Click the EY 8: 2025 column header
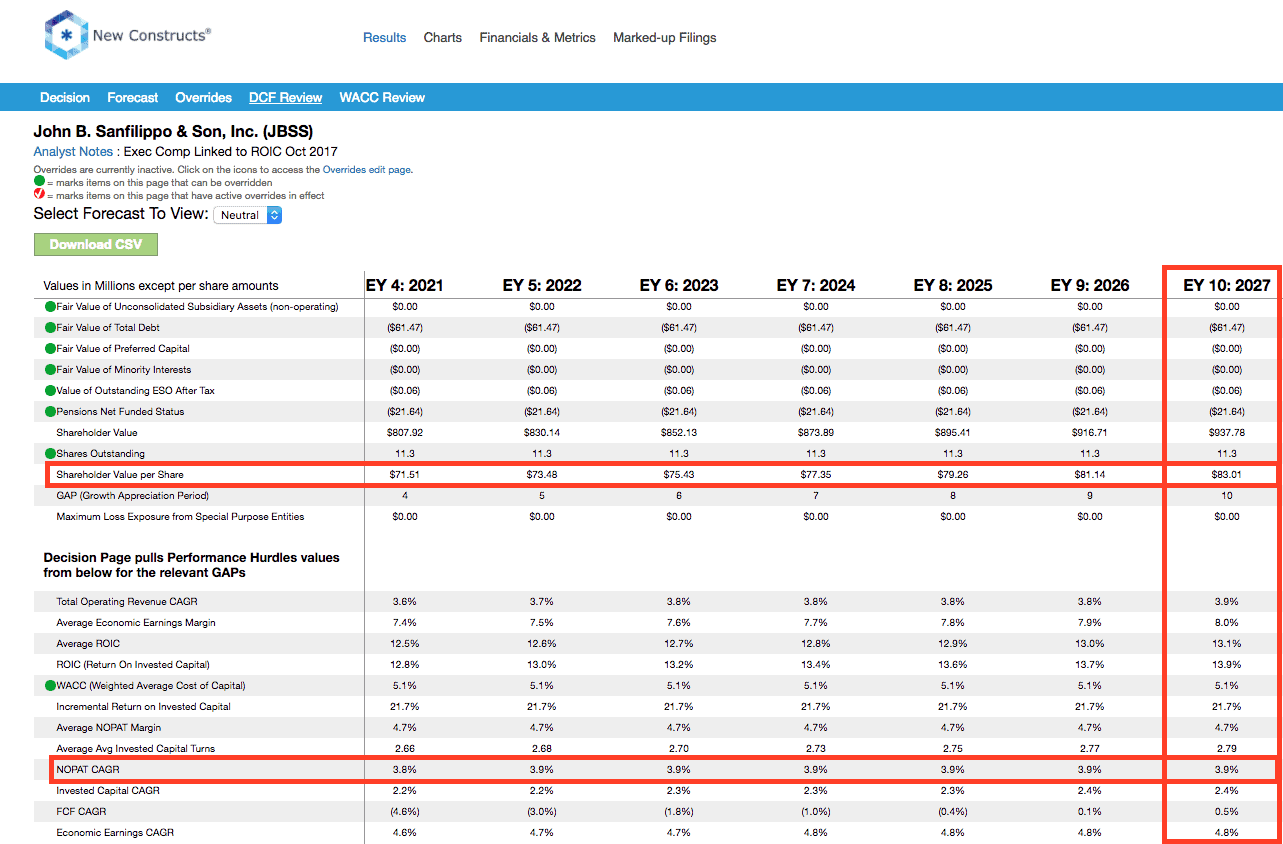This screenshot has width=1283, height=844. click(x=953, y=286)
